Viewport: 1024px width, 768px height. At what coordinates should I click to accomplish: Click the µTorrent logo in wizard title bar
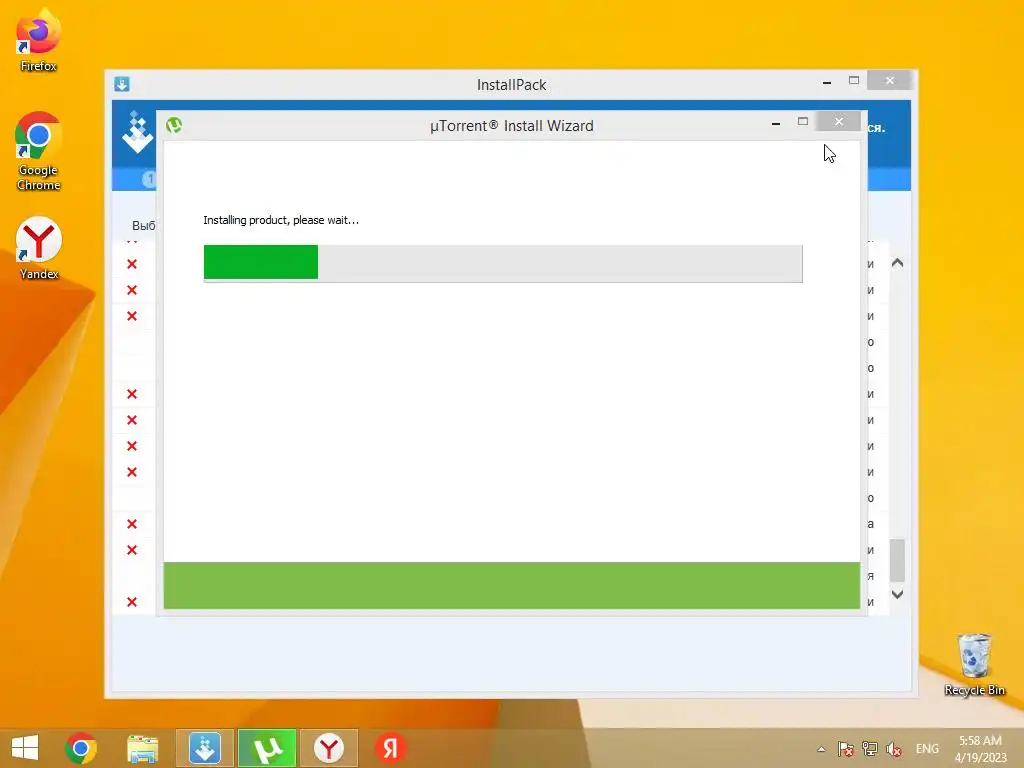174,125
